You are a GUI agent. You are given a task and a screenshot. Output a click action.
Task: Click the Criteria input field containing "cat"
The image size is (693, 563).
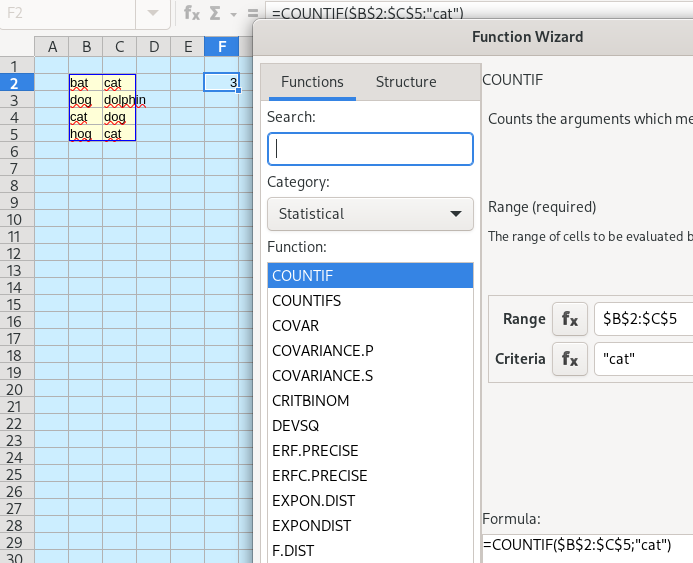[x=644, y=359]
